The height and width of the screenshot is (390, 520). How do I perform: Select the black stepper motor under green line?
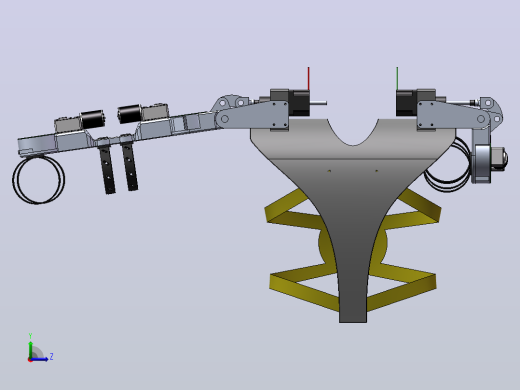[407, 103]
